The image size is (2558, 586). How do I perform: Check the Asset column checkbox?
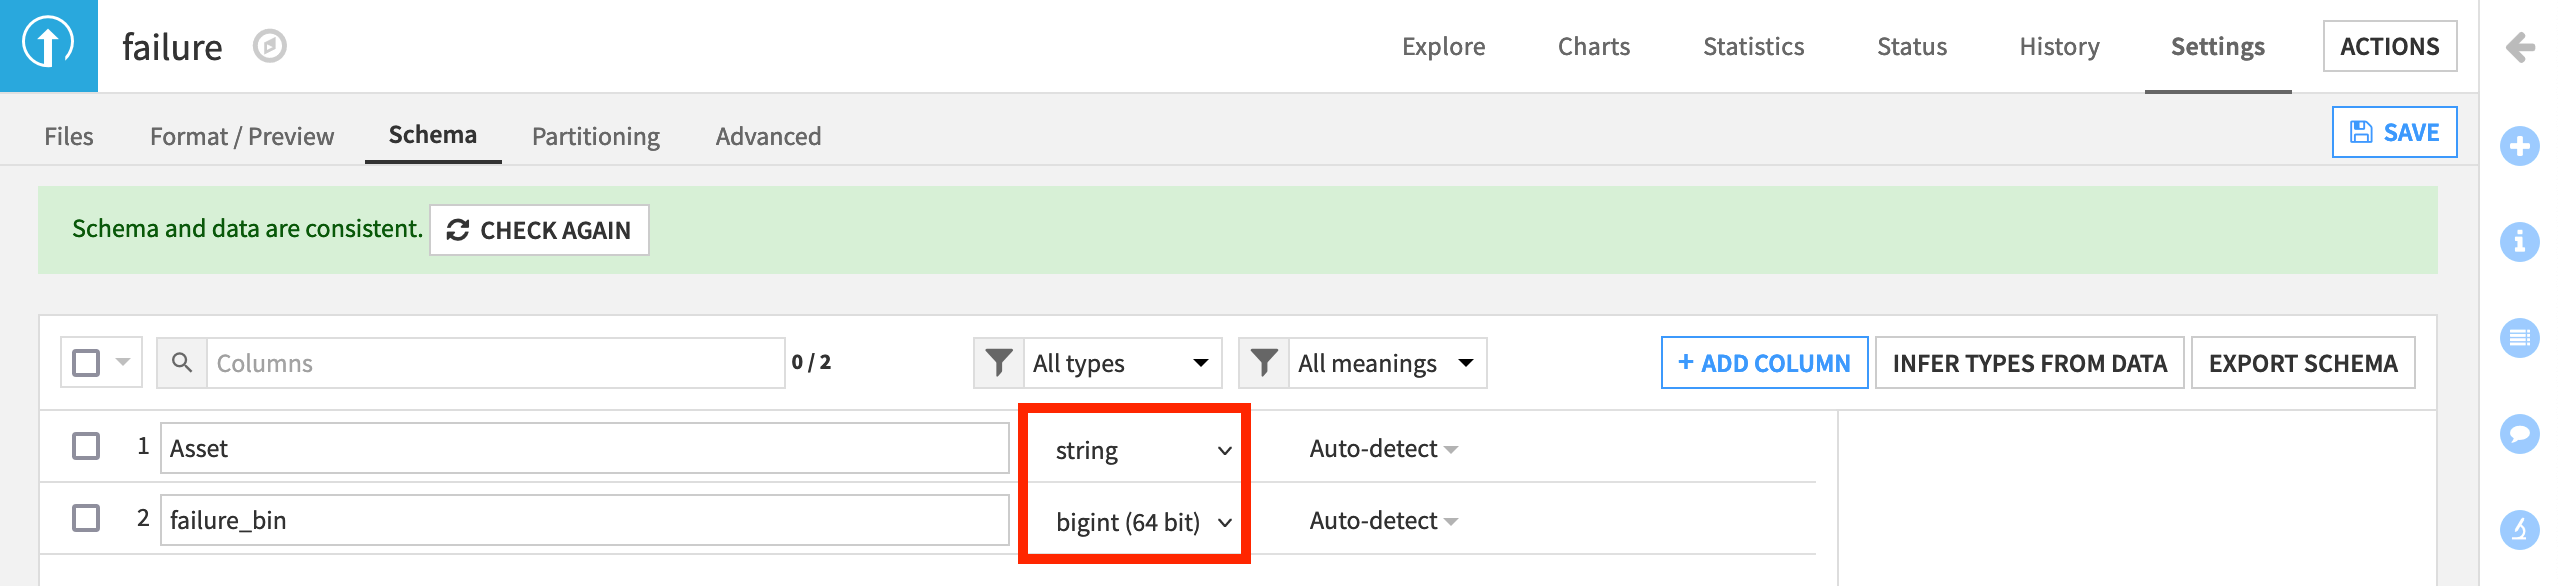(86, 446)
